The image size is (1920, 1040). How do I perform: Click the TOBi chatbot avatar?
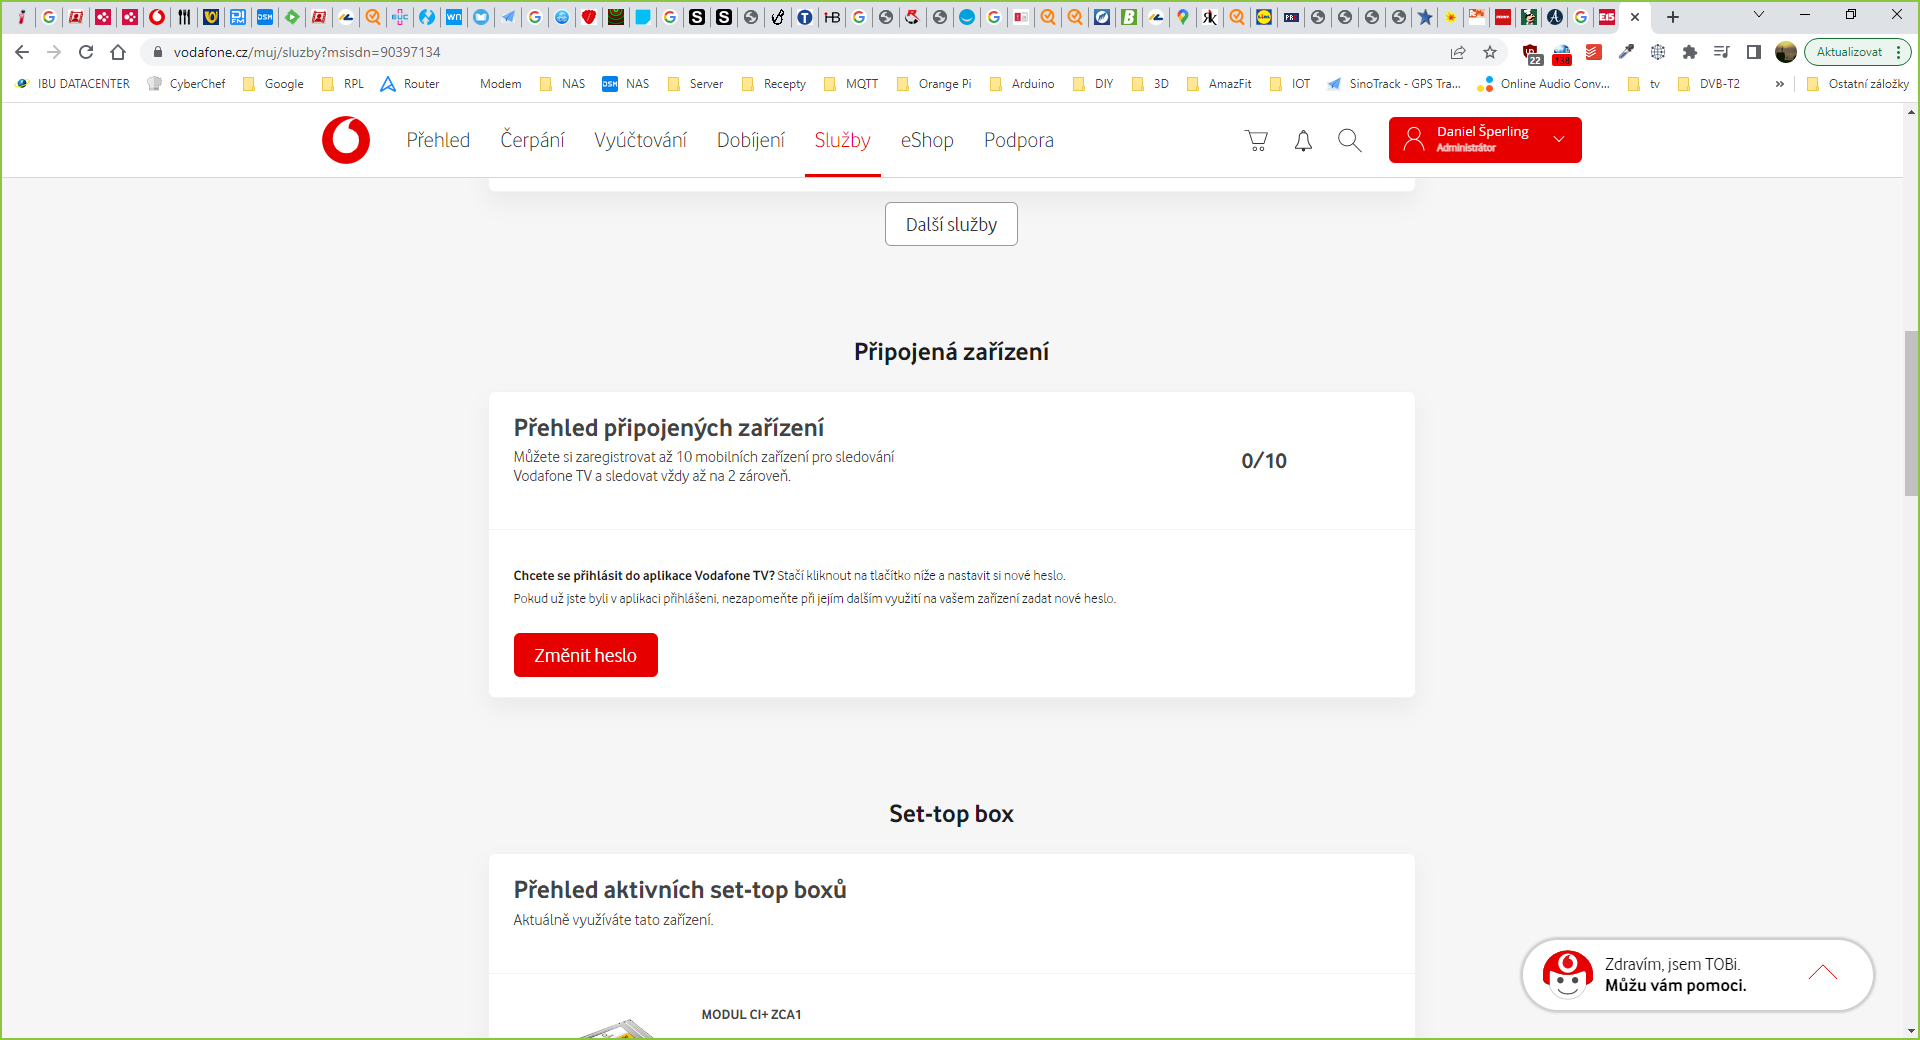click(1567, 974)
